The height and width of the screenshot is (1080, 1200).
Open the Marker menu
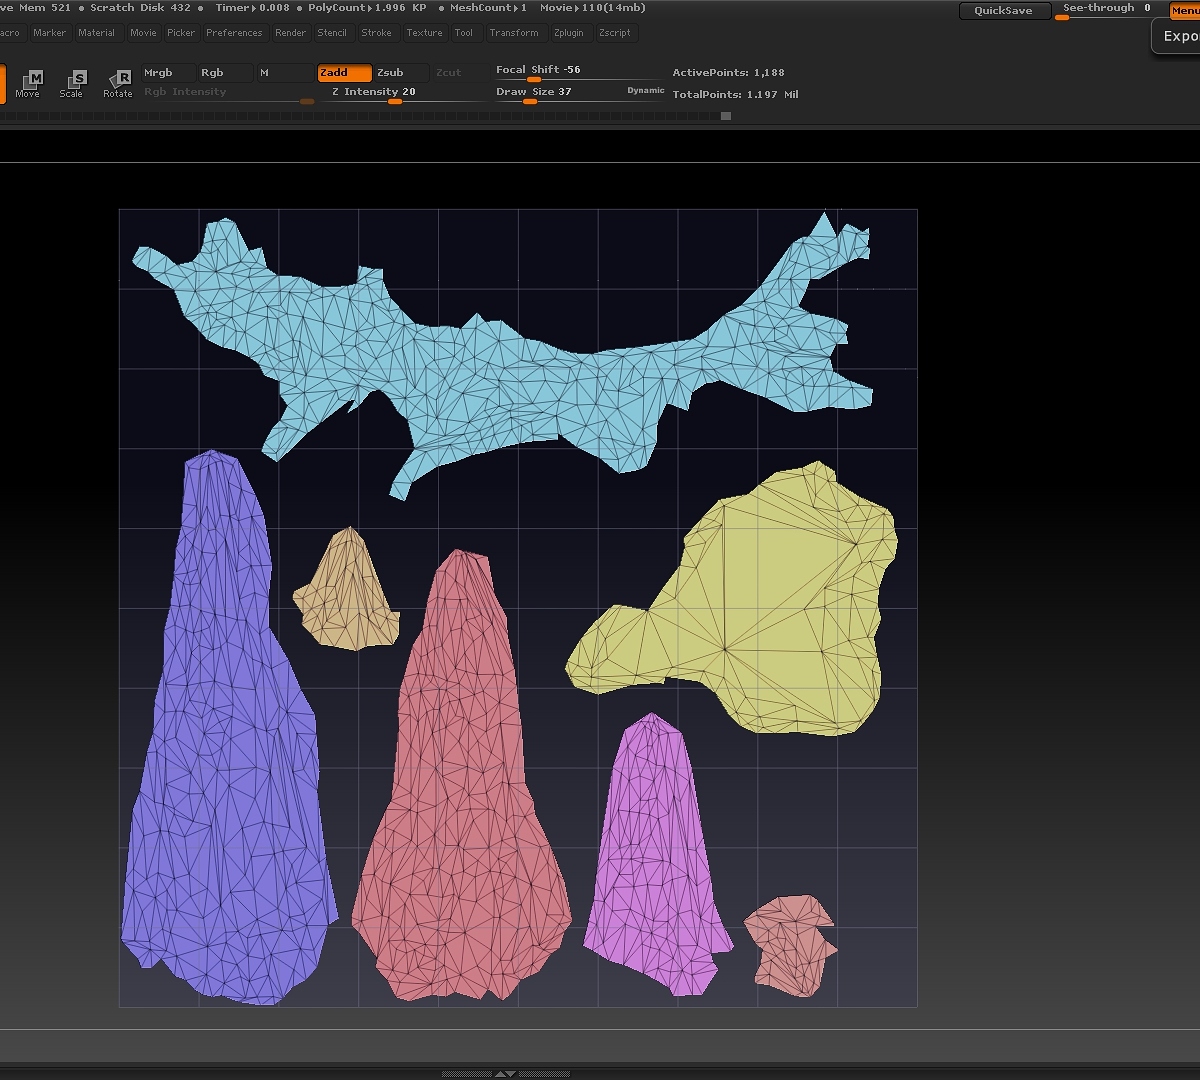(x=49, y=33)
